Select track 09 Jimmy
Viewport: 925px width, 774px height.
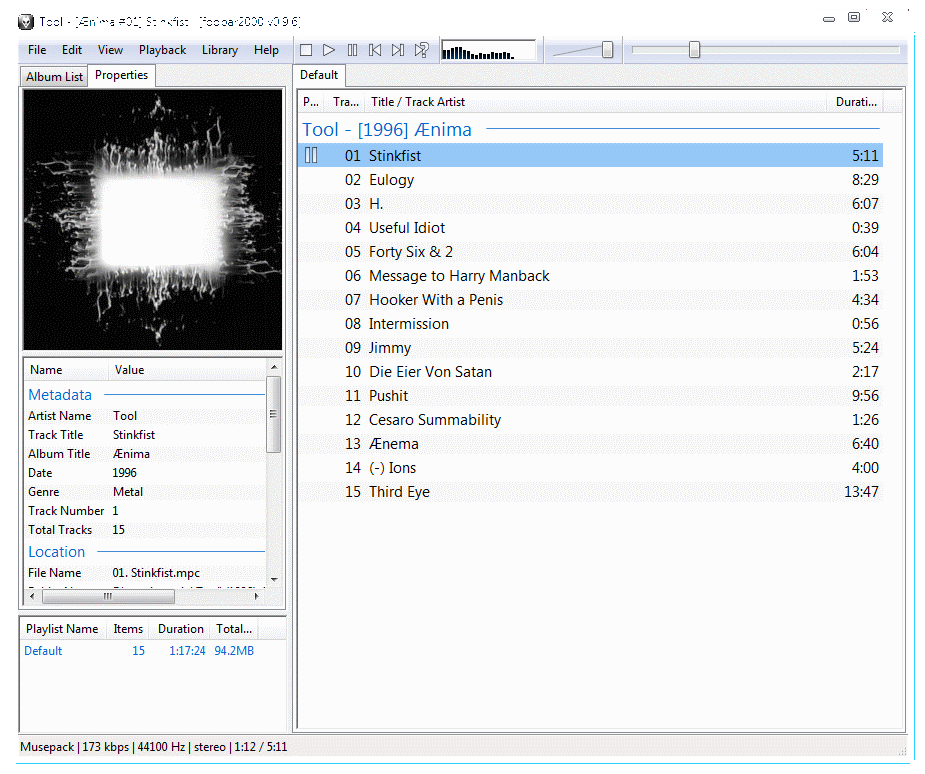pyautogui.click(x=590, y=348)
